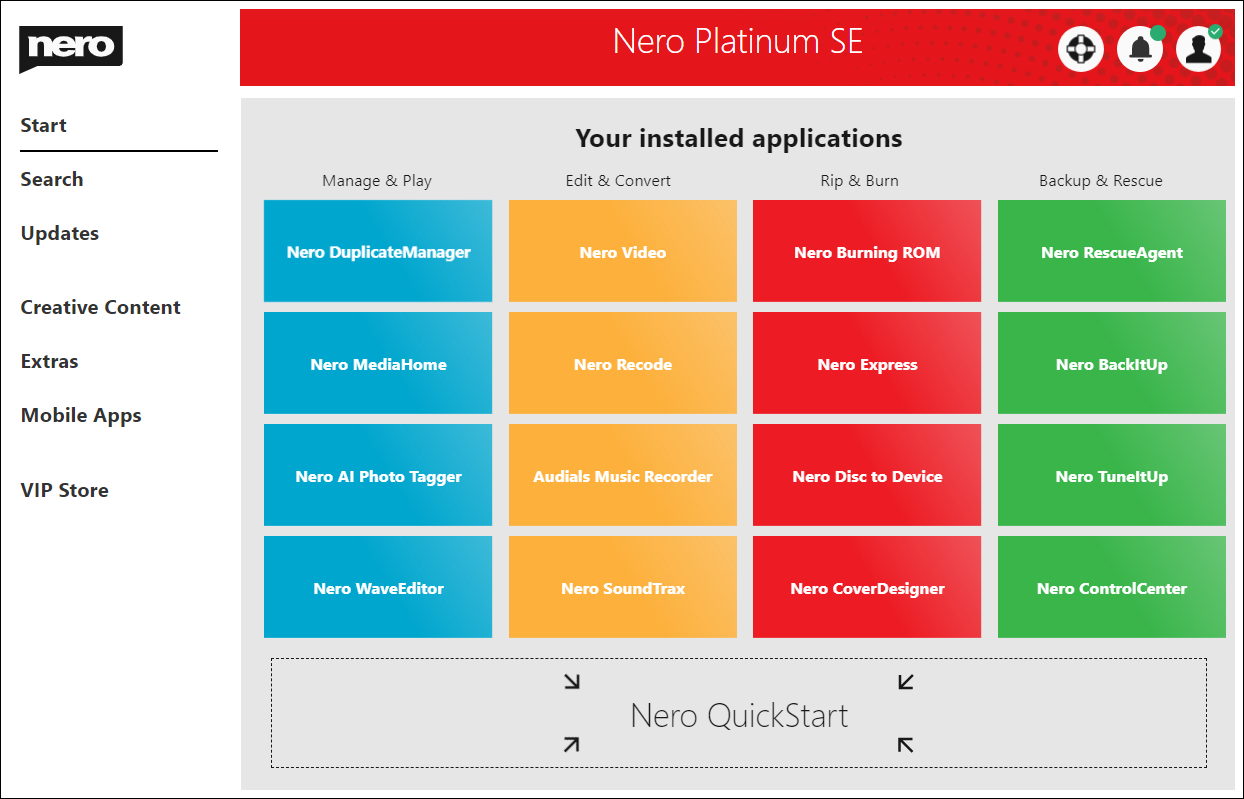Click the bottom-right arrow in QuickStart
Image resolution: width=1244 pixels, height=799 pixels.
pos(905,744)
